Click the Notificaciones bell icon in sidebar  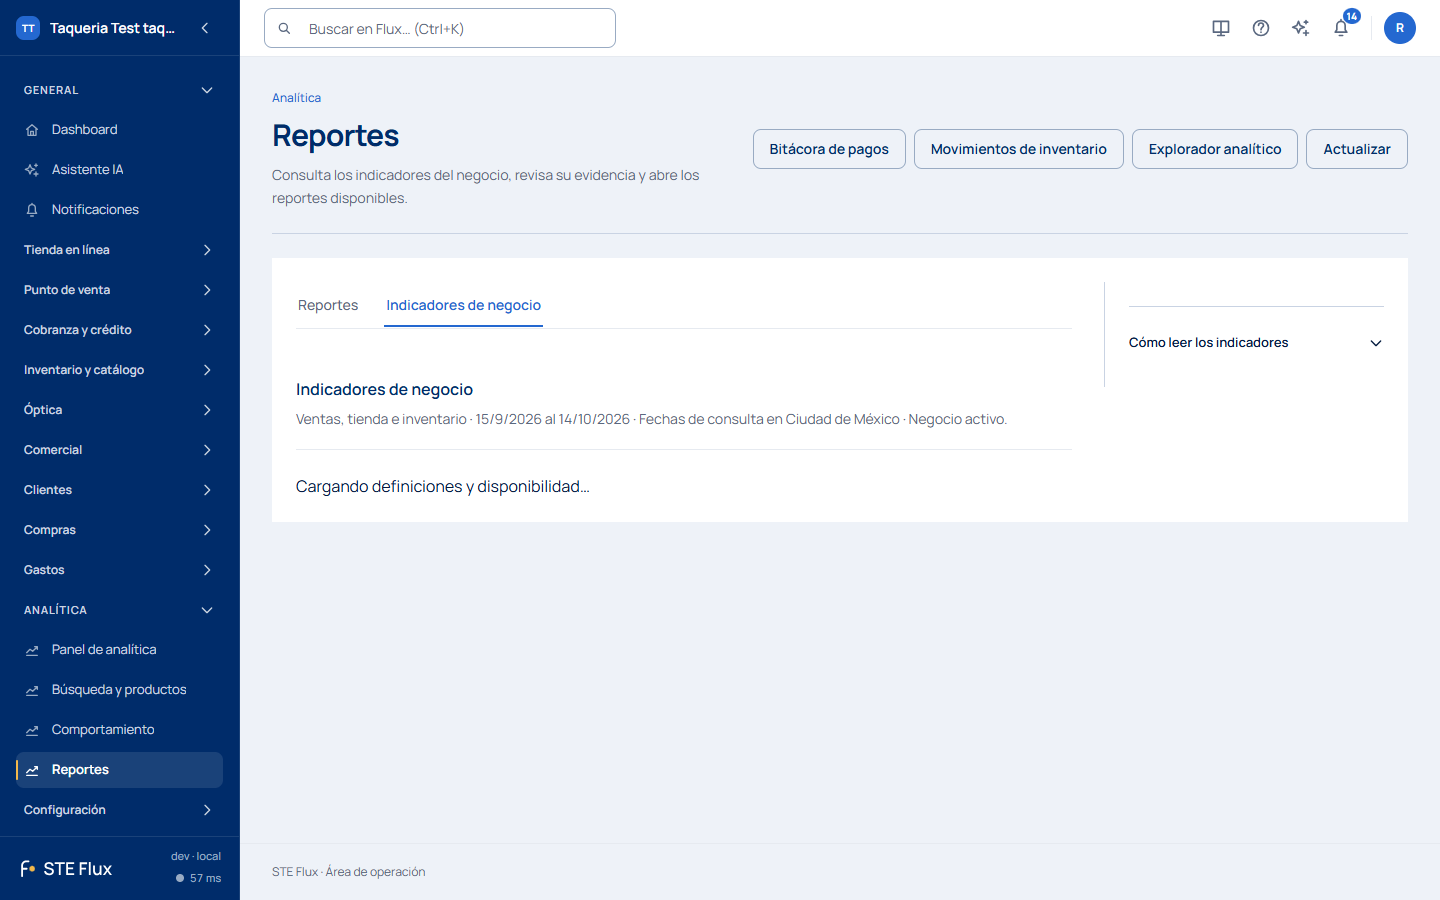click(32, 210)
